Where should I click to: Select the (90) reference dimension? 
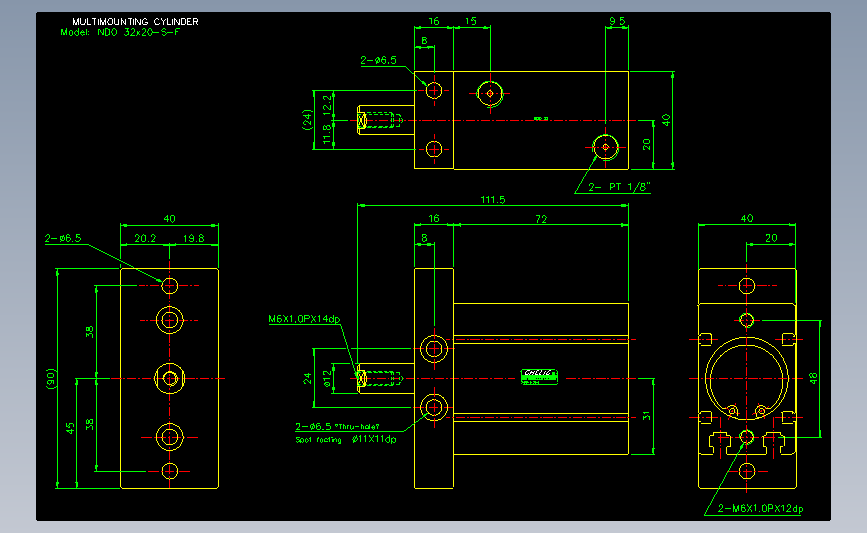click(x=51, y=379)
